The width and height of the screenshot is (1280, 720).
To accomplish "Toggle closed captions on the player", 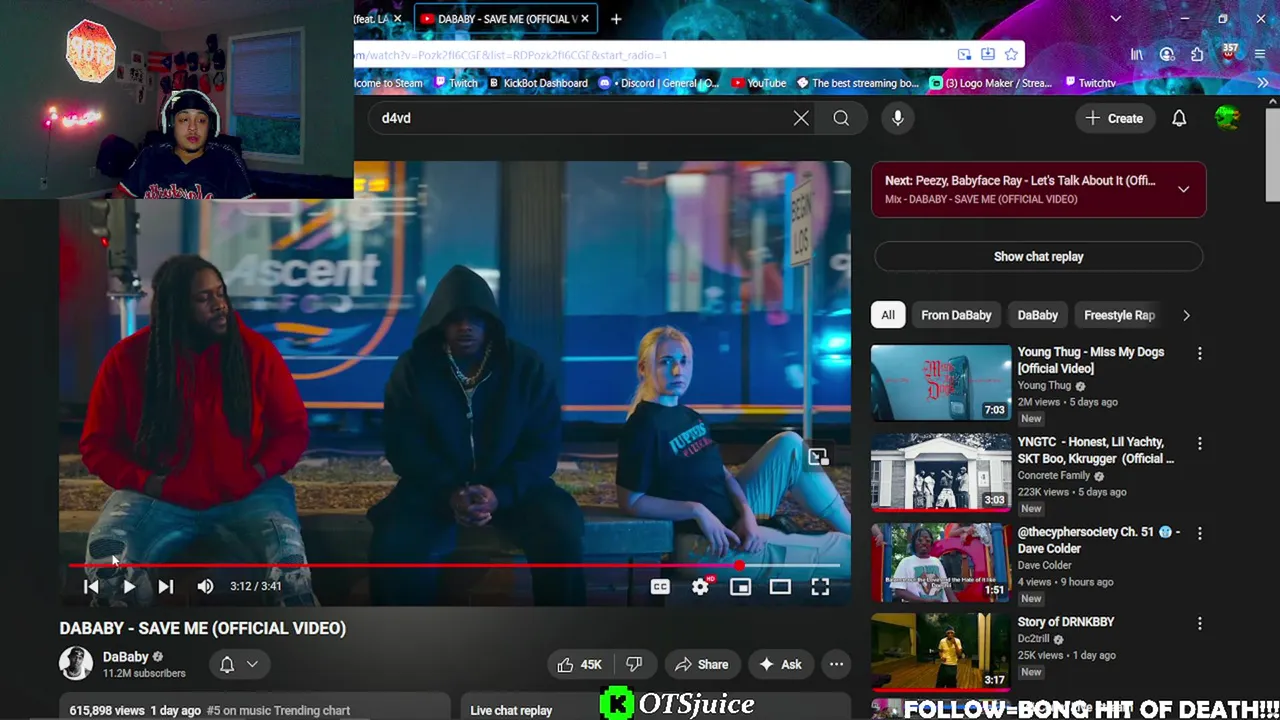I will (x=660, y=587).
